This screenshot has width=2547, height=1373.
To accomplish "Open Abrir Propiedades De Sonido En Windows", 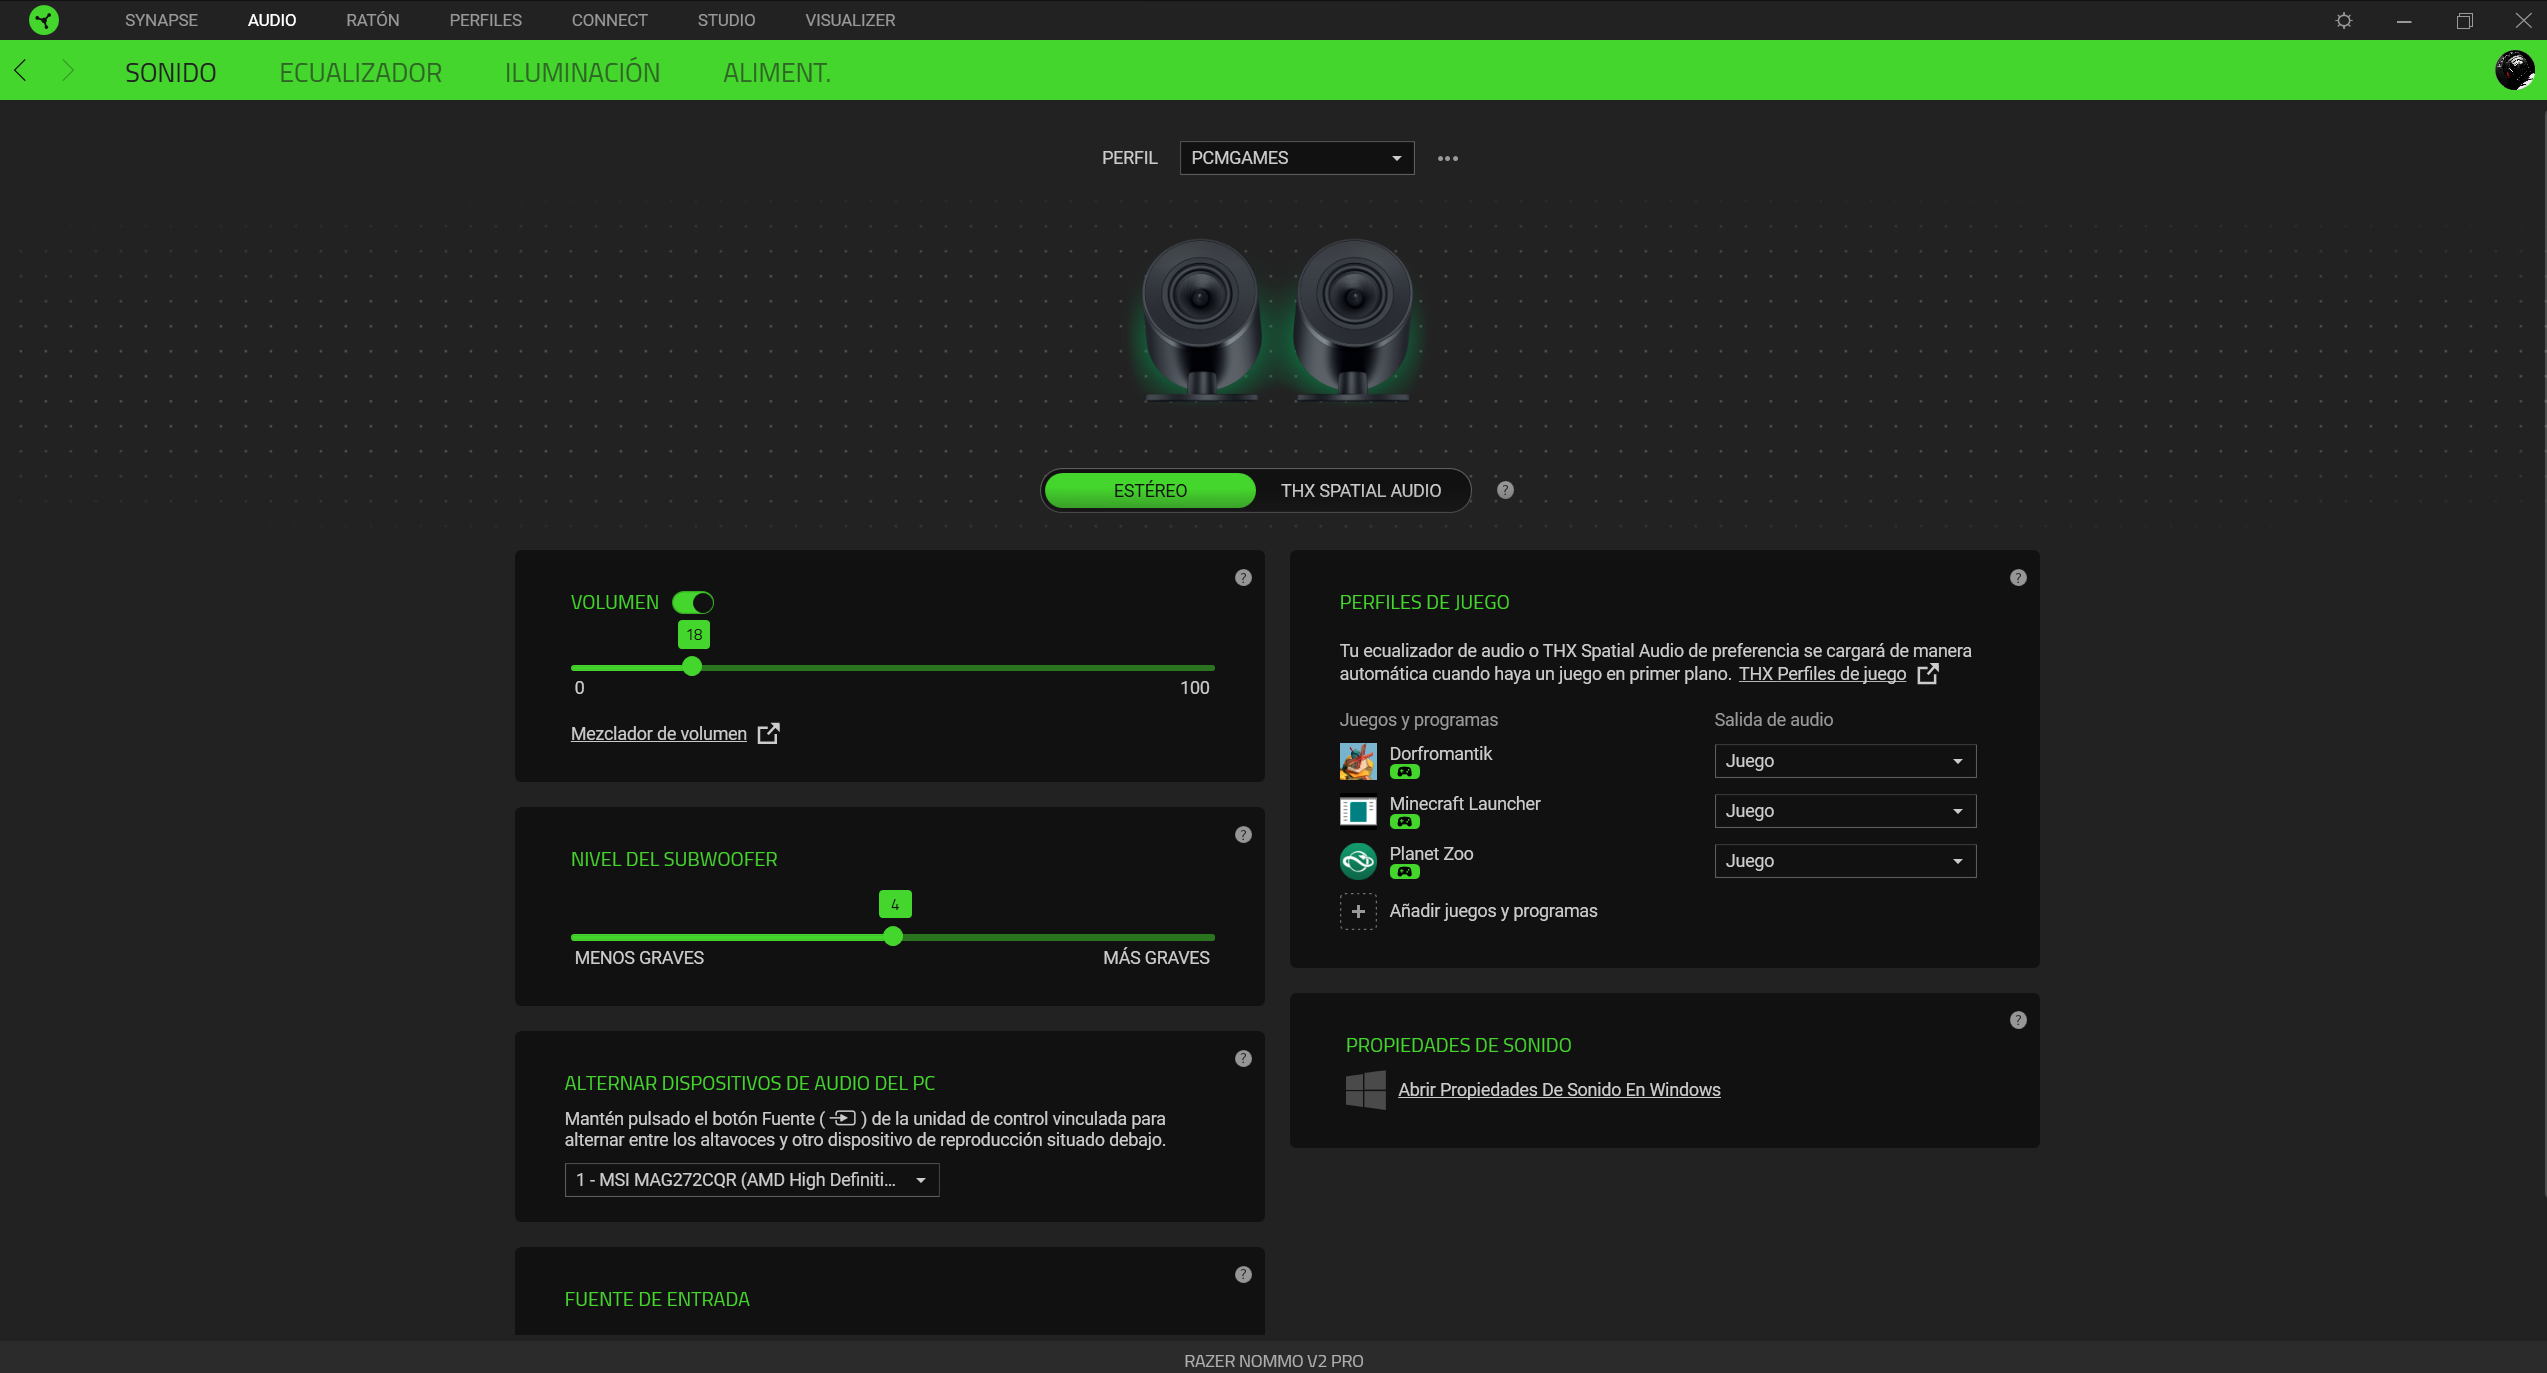I will [x=1559, y=1090].
